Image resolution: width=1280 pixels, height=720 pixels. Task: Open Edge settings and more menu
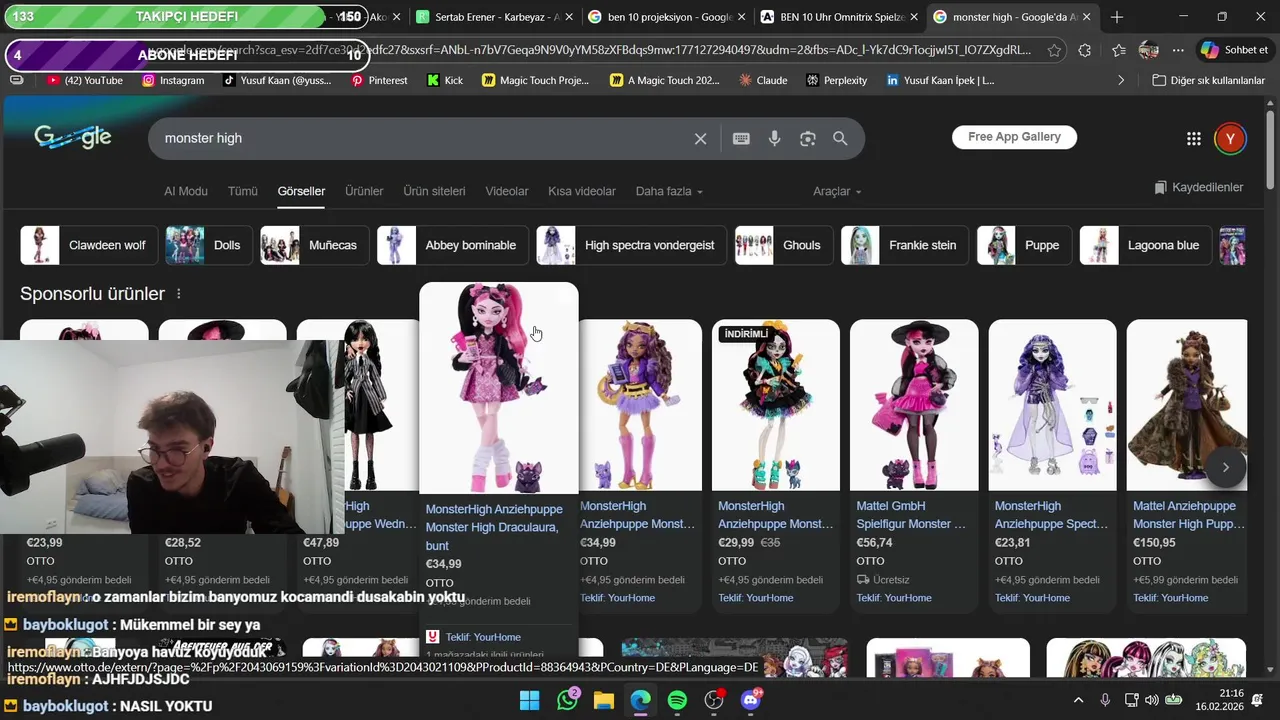pyautogui.click(x=1178, y=50)
